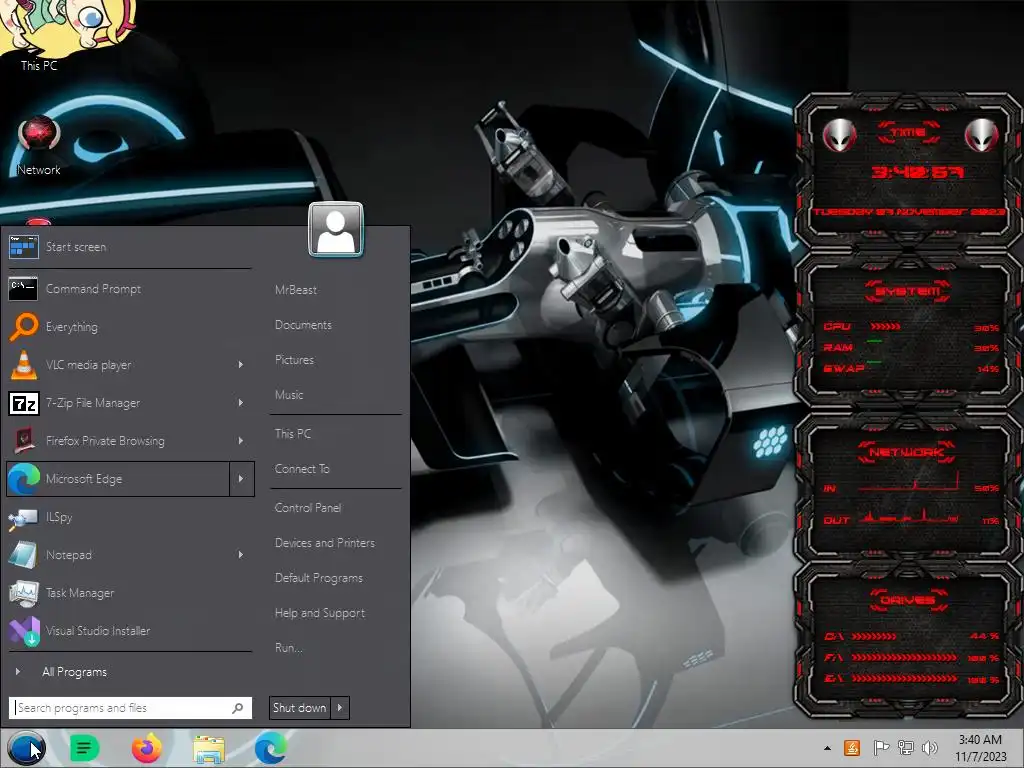Start Firefox Private Browsing
1024x768 pixels.
(118, 441)
